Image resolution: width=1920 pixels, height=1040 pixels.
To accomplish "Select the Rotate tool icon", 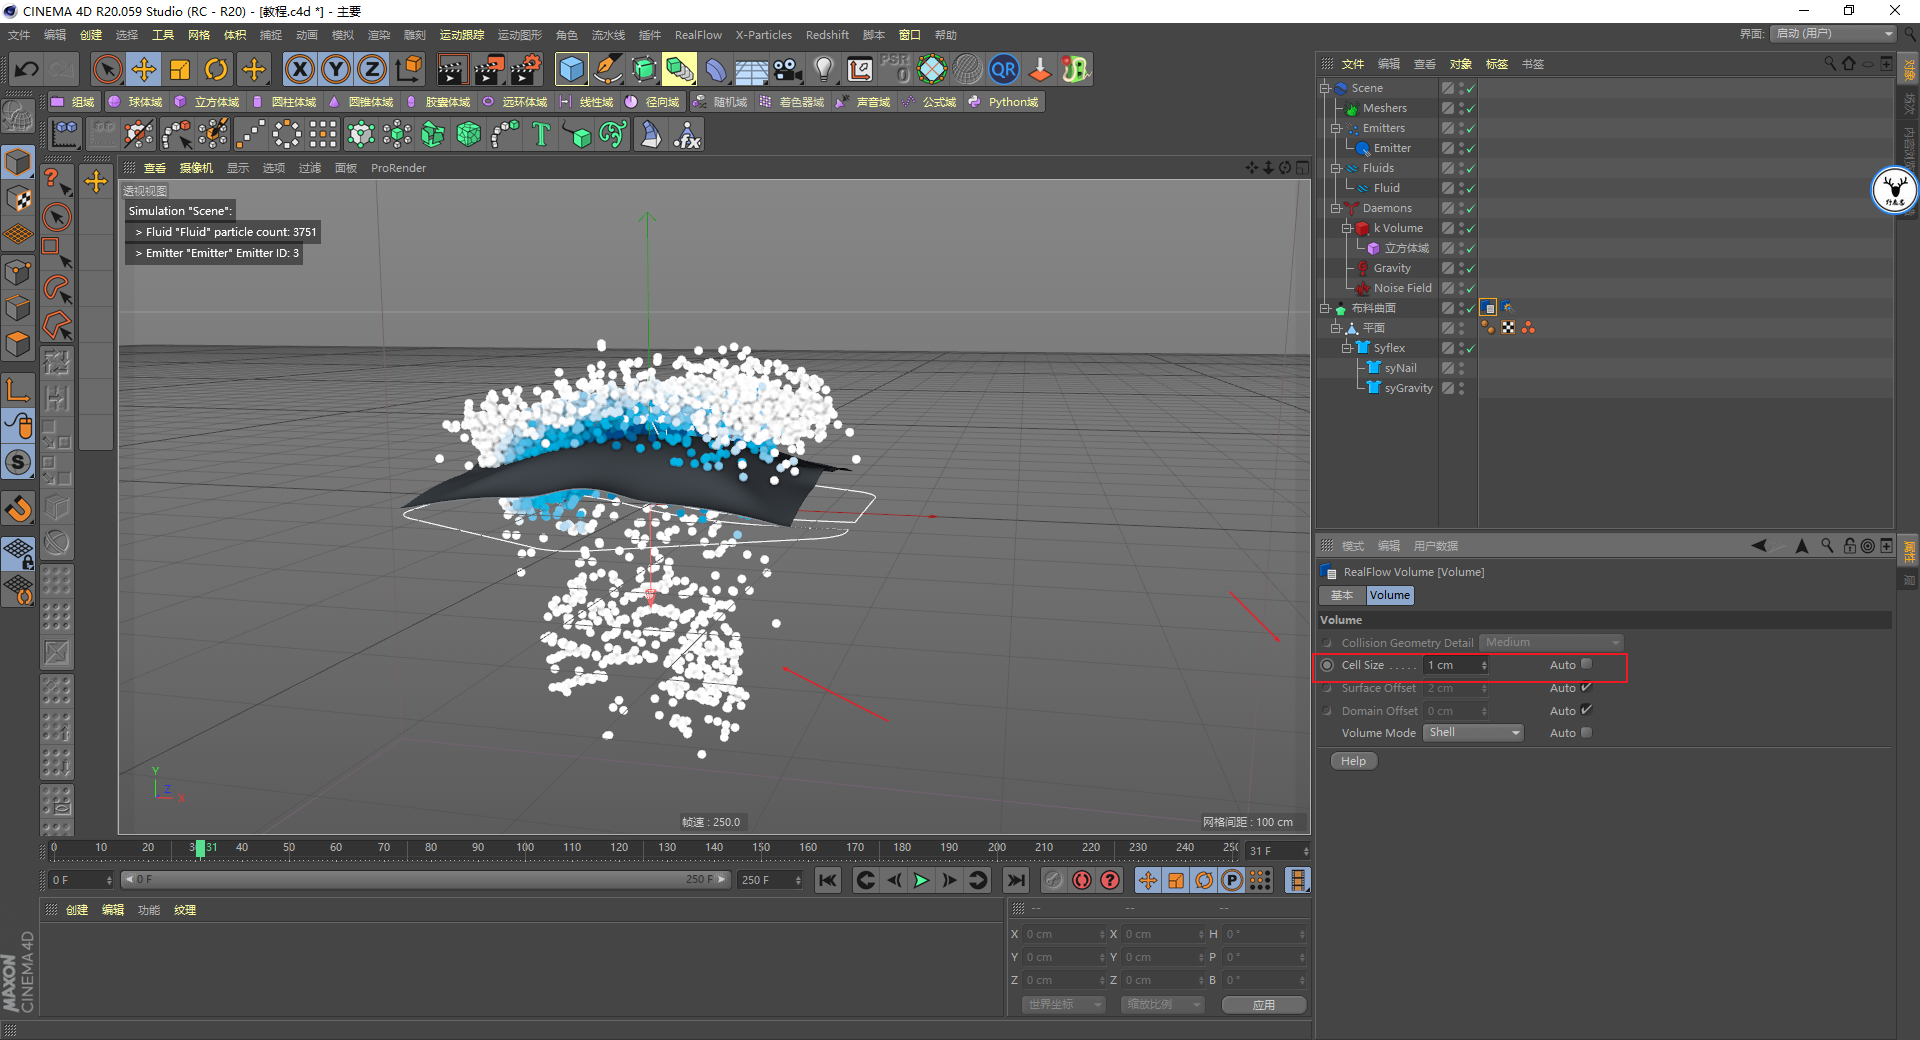I will pyautogui.click(x=216, y=69).
